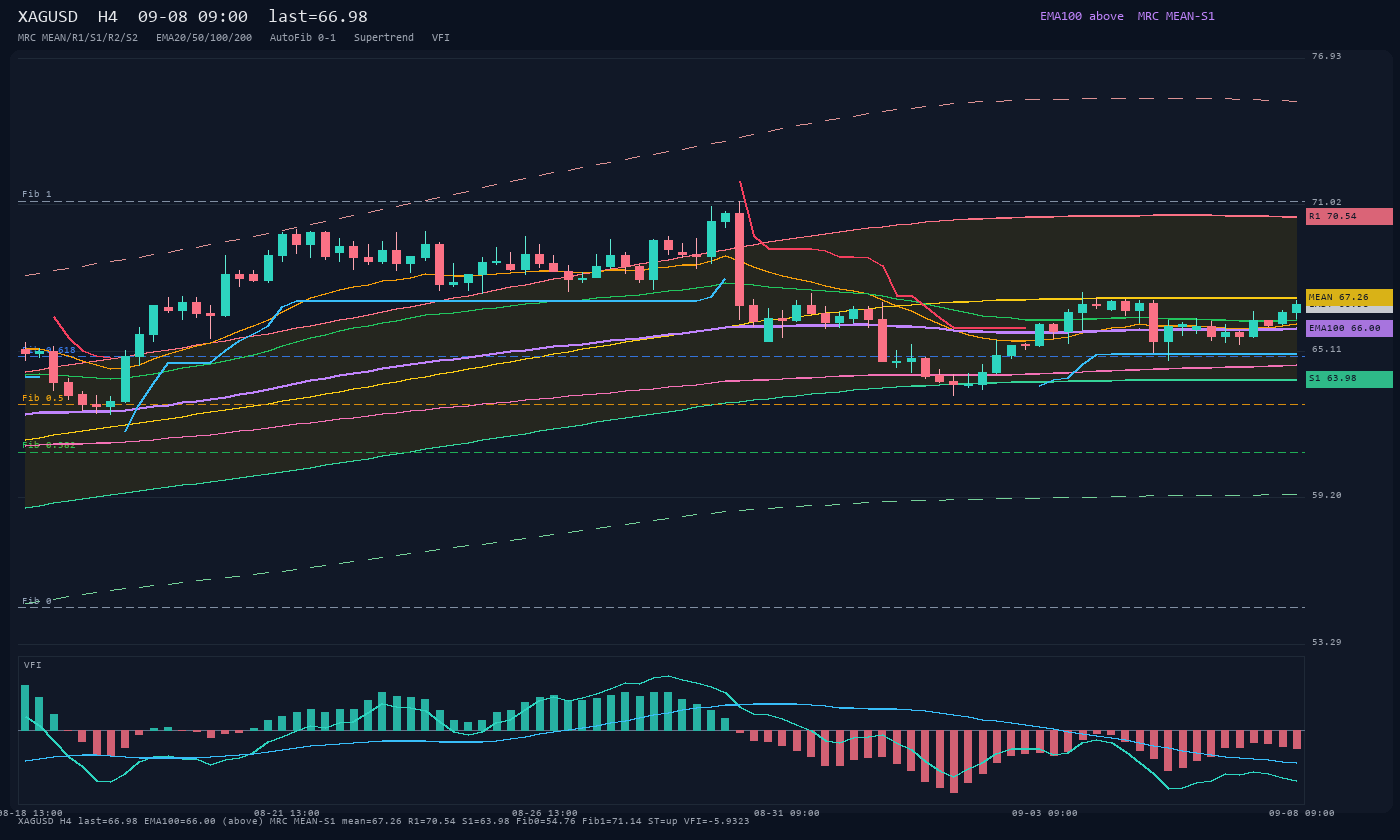This screenshot has width=1400, height=840.
Task: Click the last=66.98 value in the title
Action: (318, 17)
